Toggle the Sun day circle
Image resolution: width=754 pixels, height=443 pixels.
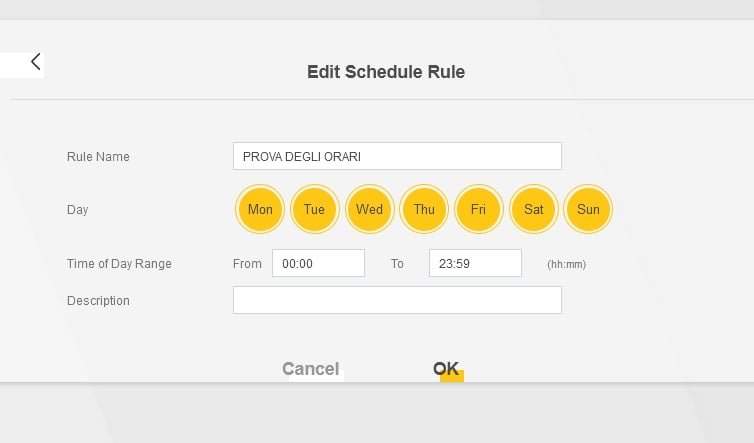pyautogui.click(x=588, y=210)
